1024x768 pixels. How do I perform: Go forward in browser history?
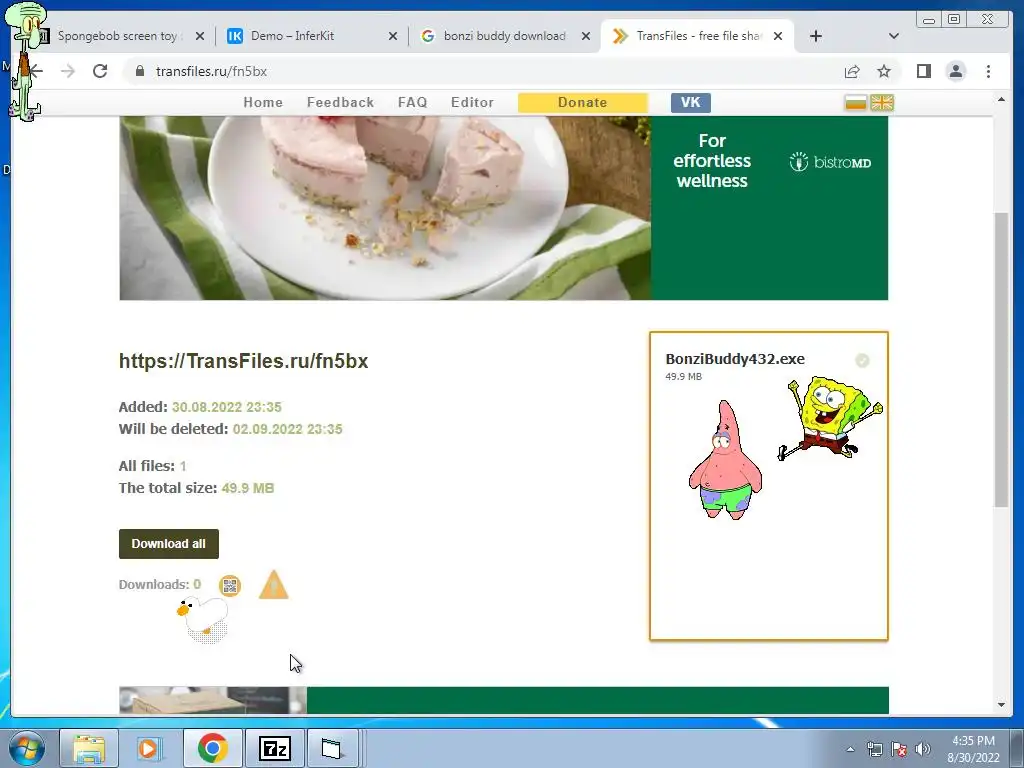[x=68, y=71]
